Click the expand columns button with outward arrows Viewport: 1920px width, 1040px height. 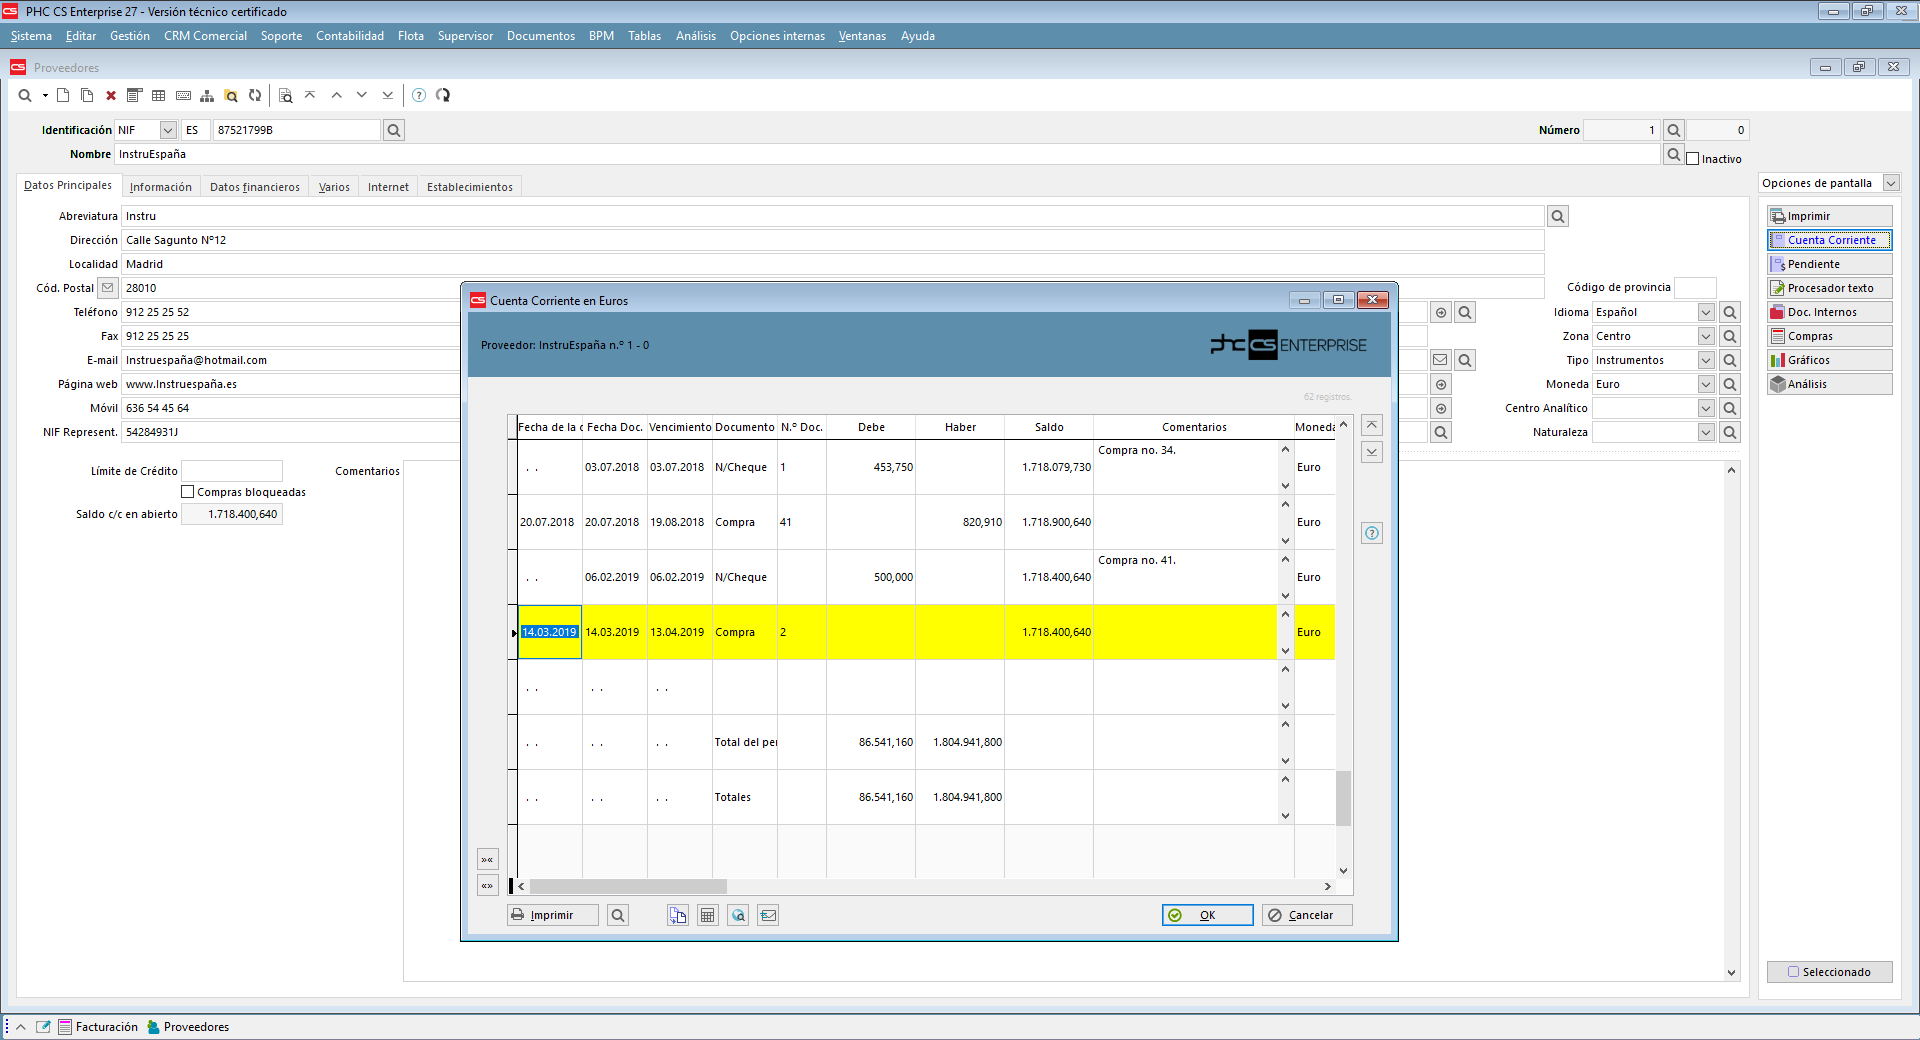click(x=487, y=886)
